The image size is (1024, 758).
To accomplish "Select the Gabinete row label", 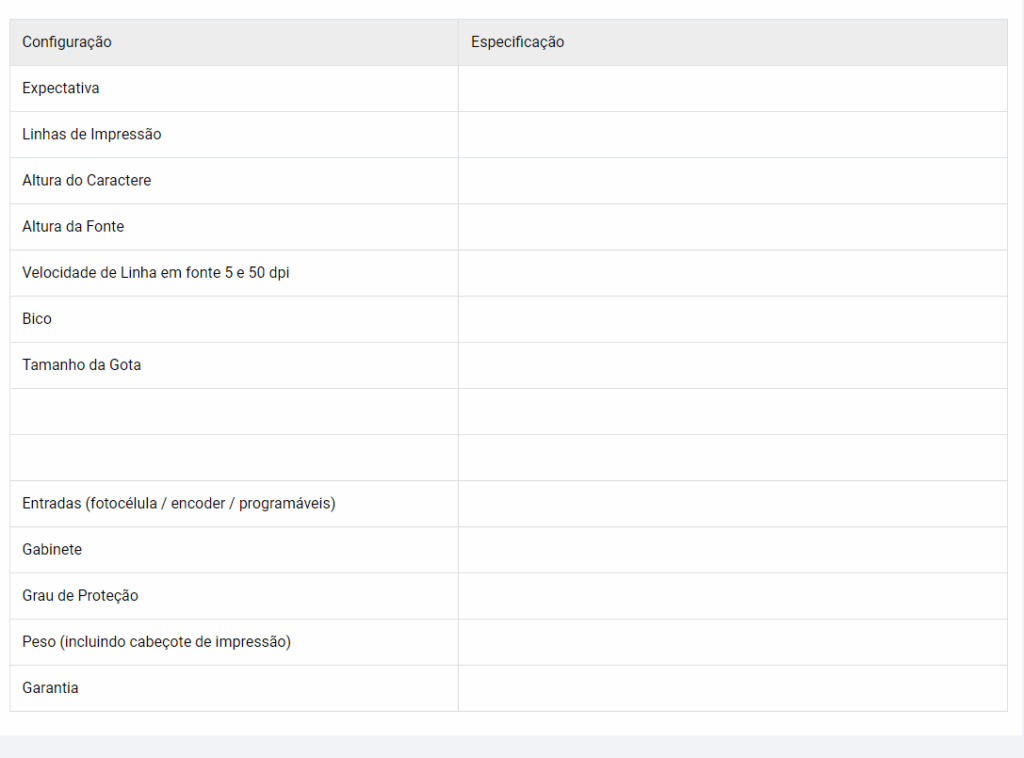I will pyautogui.click(x=52, y=550).
